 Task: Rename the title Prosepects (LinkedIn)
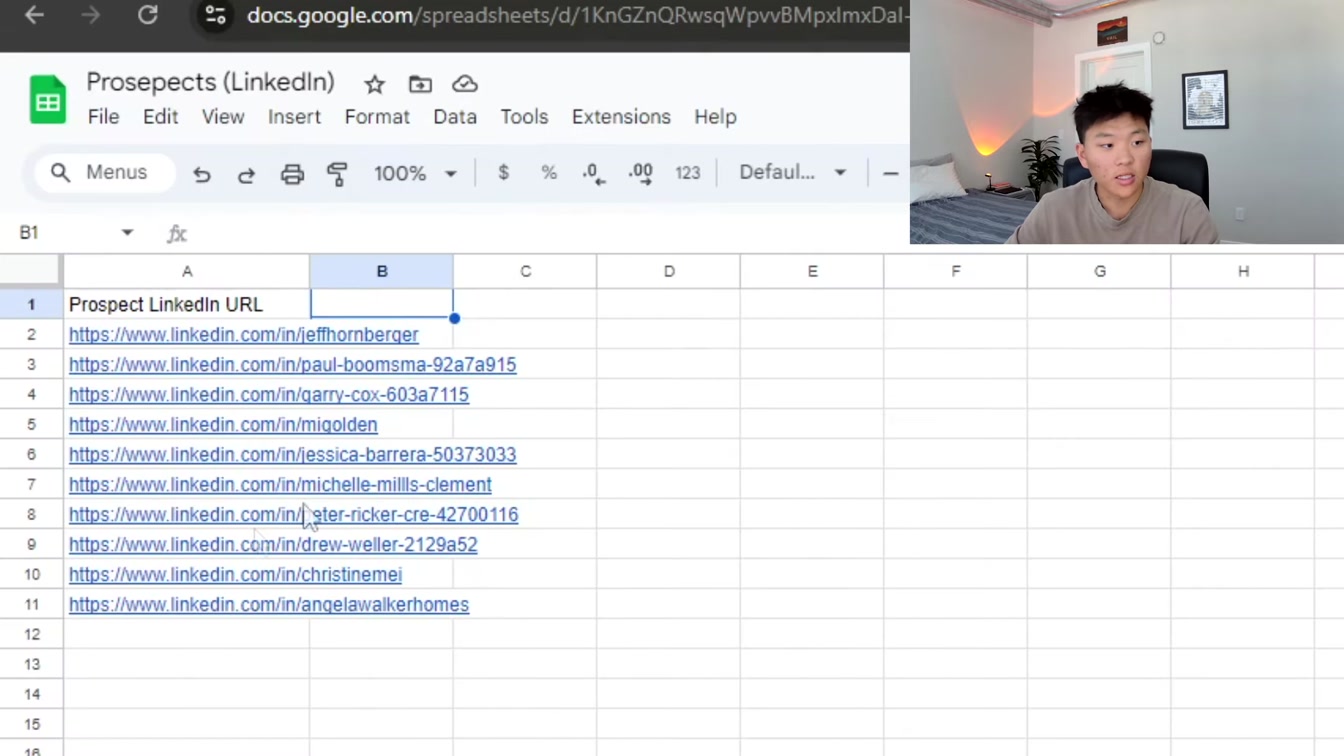click(210, 82)
